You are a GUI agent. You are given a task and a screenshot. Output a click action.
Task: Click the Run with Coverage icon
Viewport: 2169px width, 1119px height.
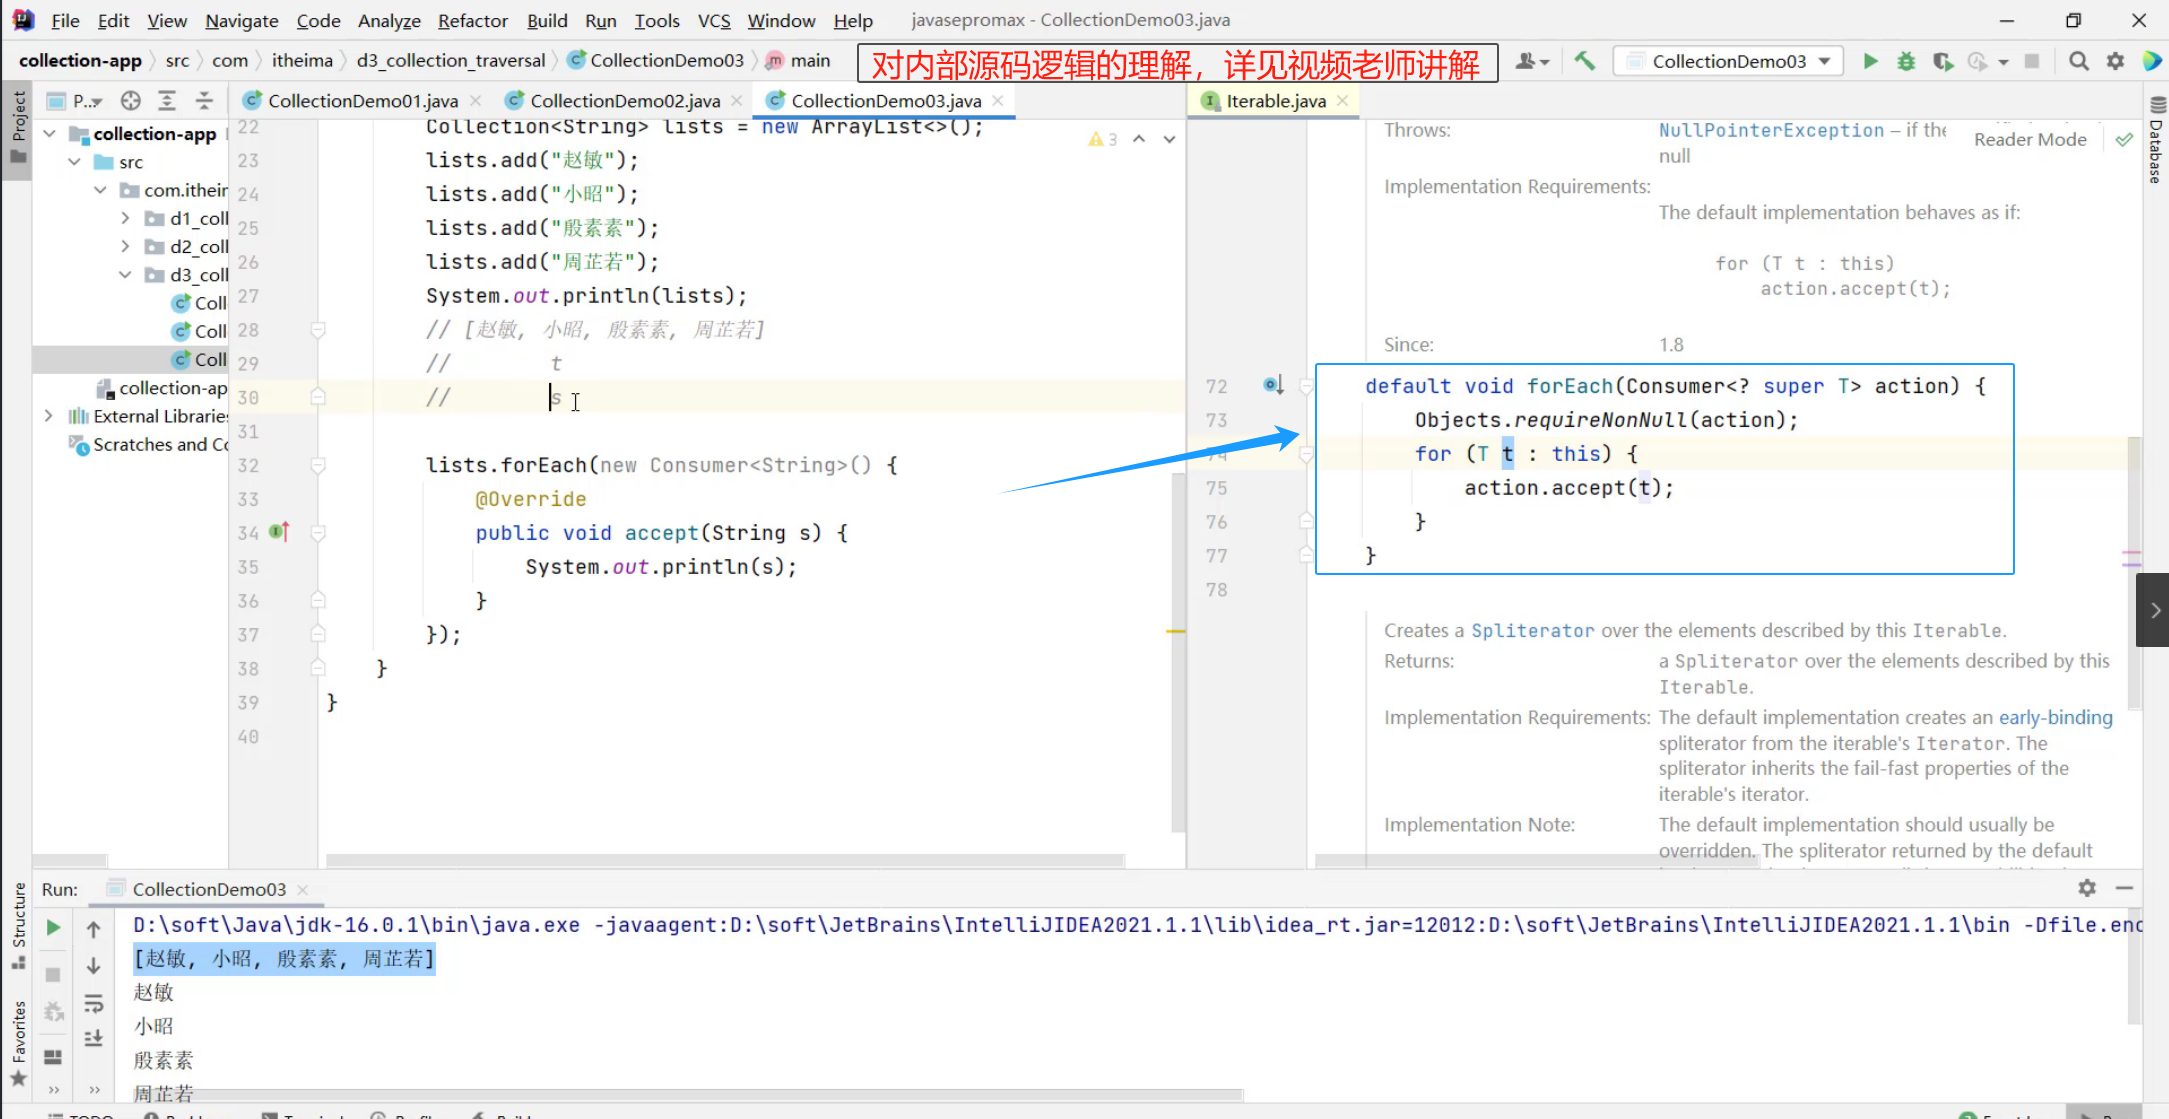[x=1942, y=61]
